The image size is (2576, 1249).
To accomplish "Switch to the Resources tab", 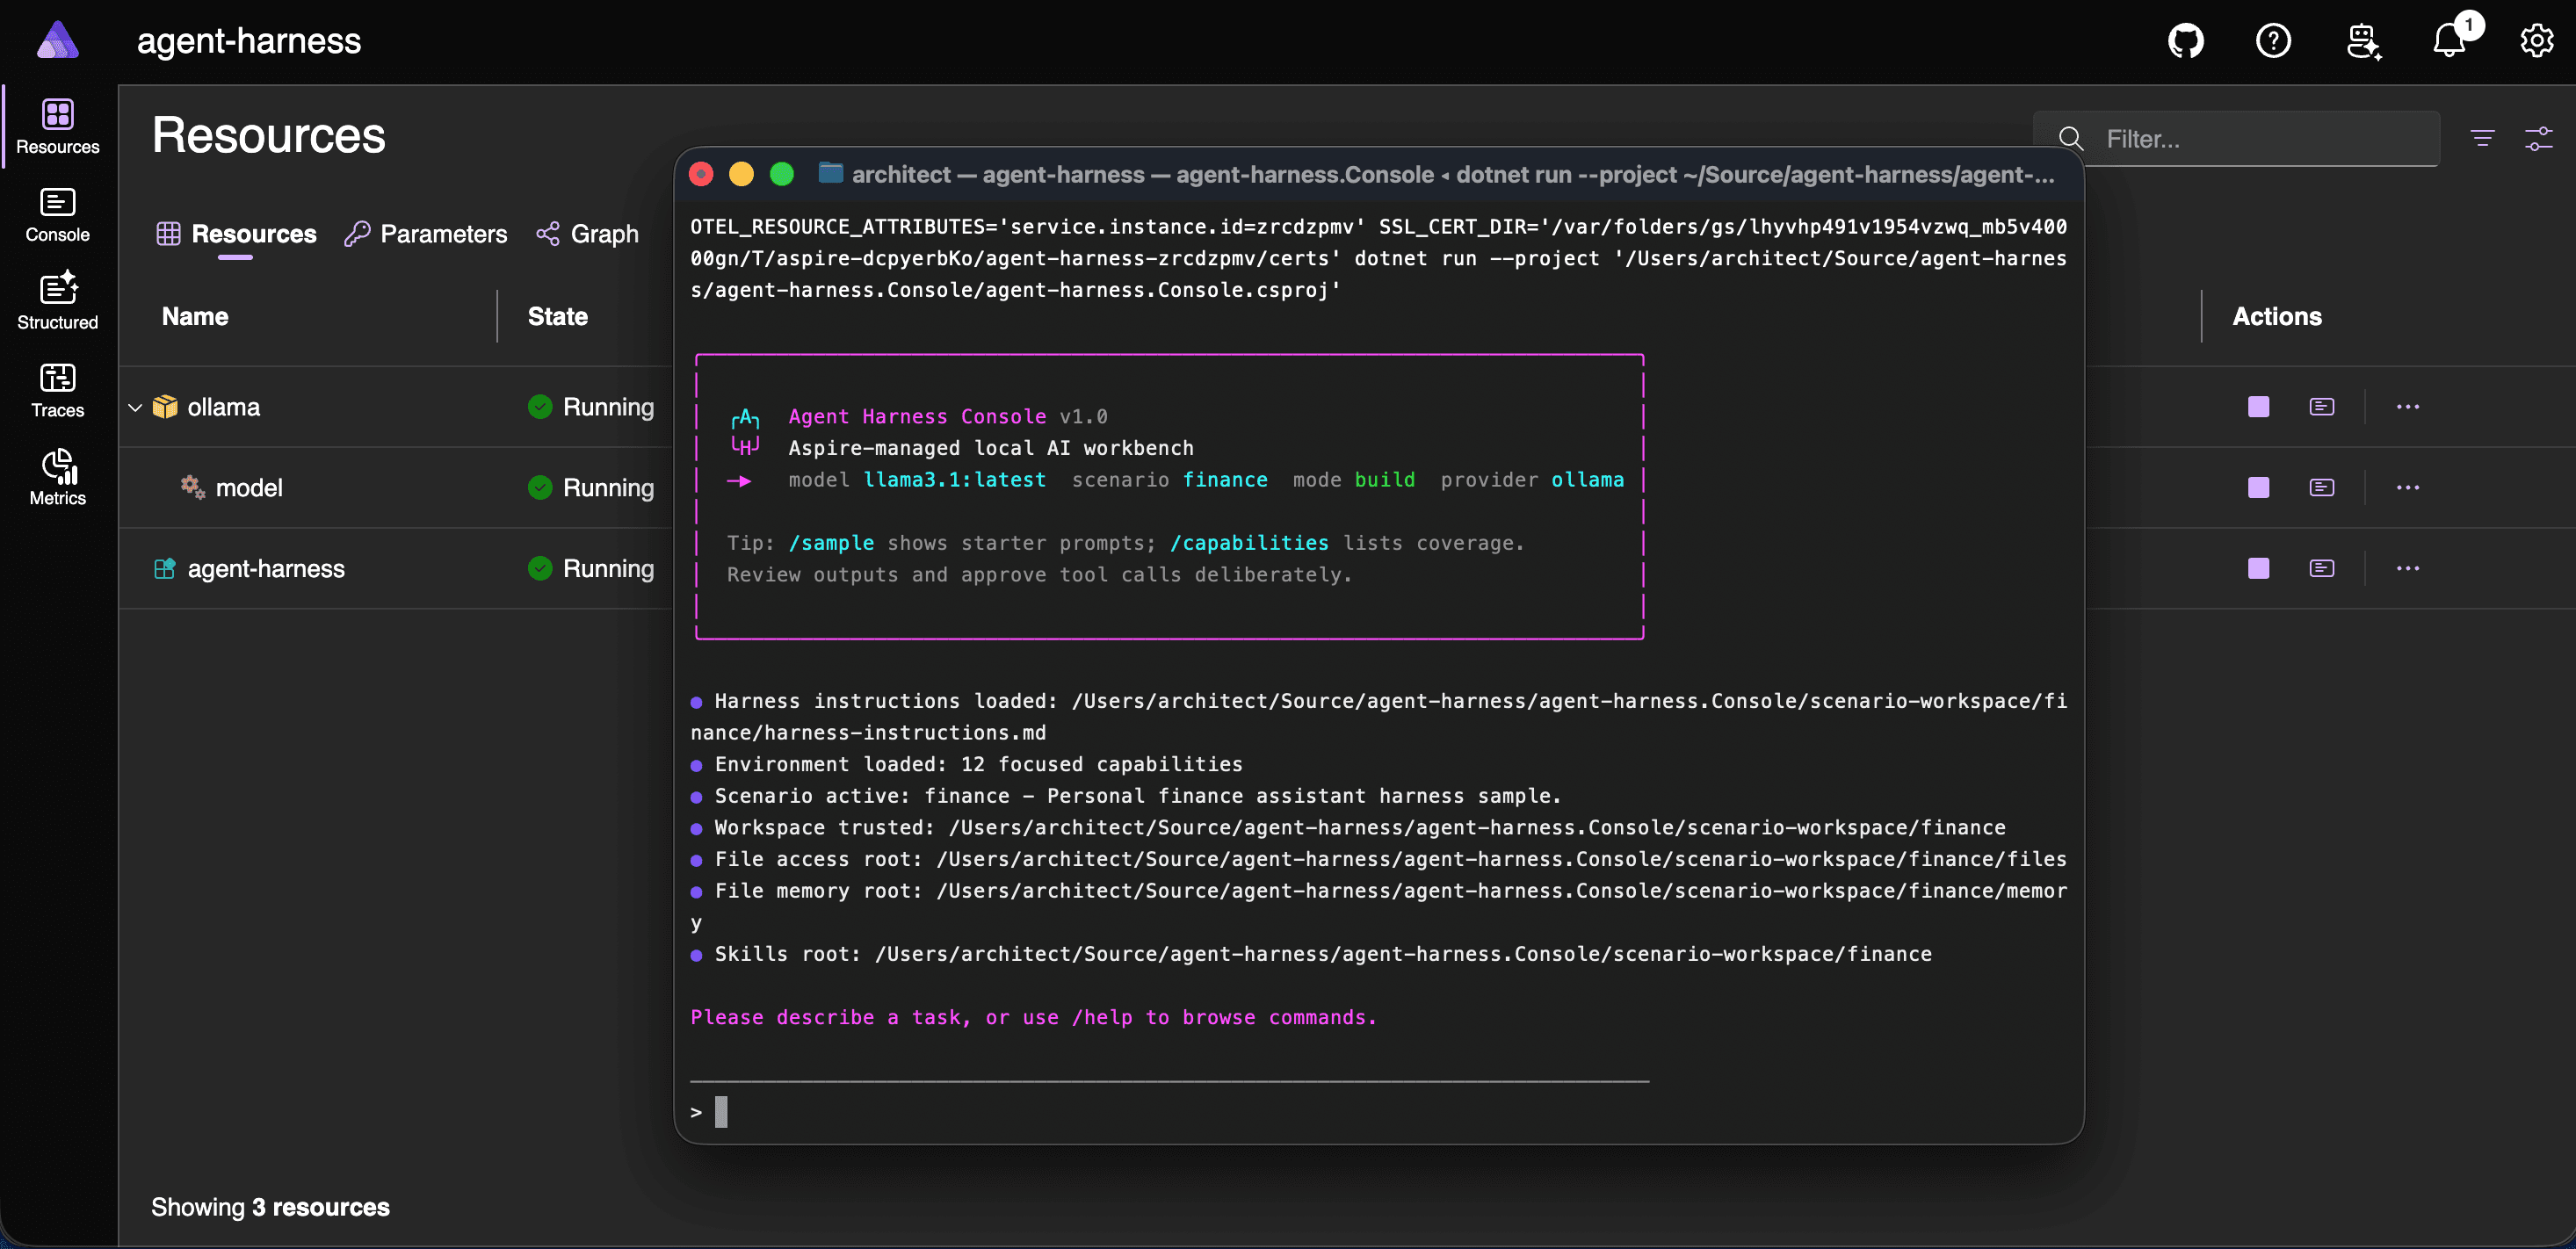I will (x=236, y=234).
